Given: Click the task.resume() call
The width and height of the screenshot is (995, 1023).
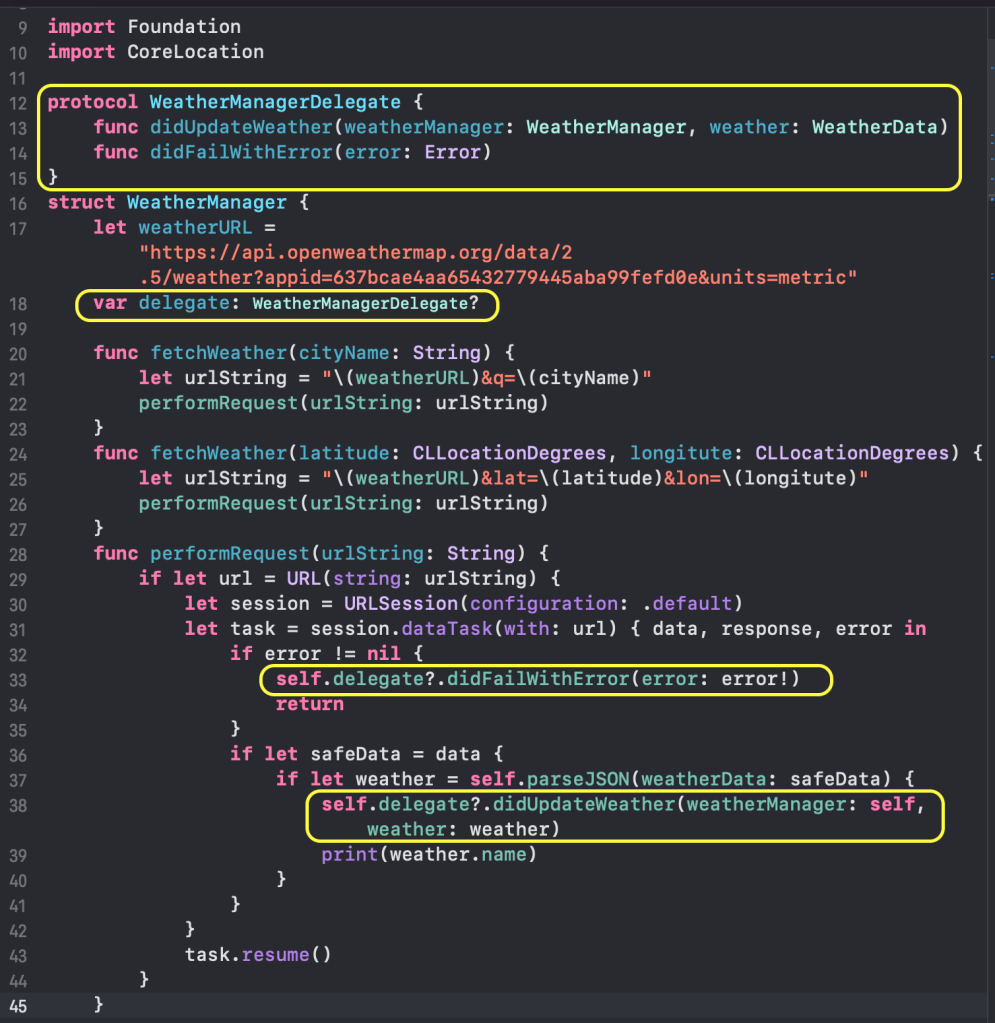Looking at the screenshot, I should [x=257, y=953].
